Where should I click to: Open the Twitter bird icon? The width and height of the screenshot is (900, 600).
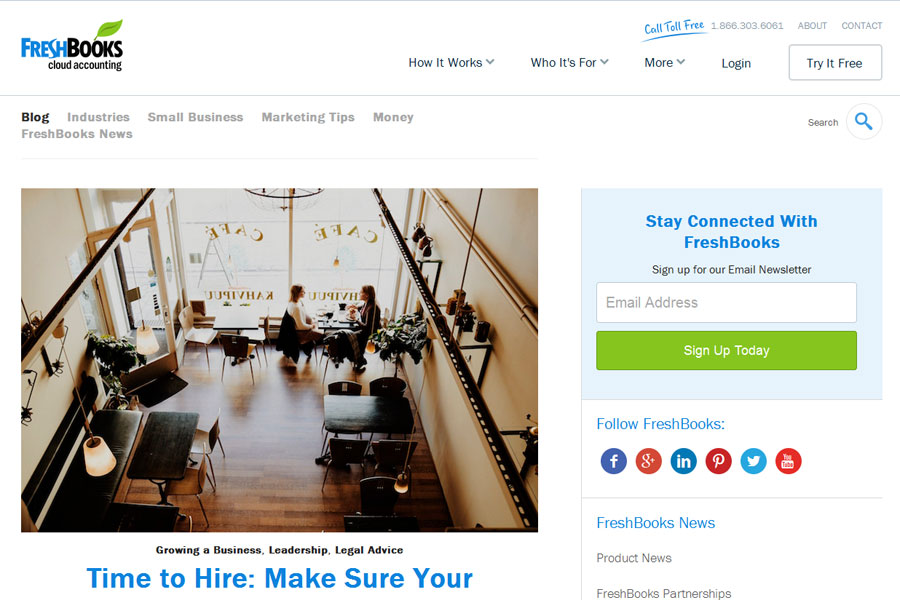tap(754, 461)
